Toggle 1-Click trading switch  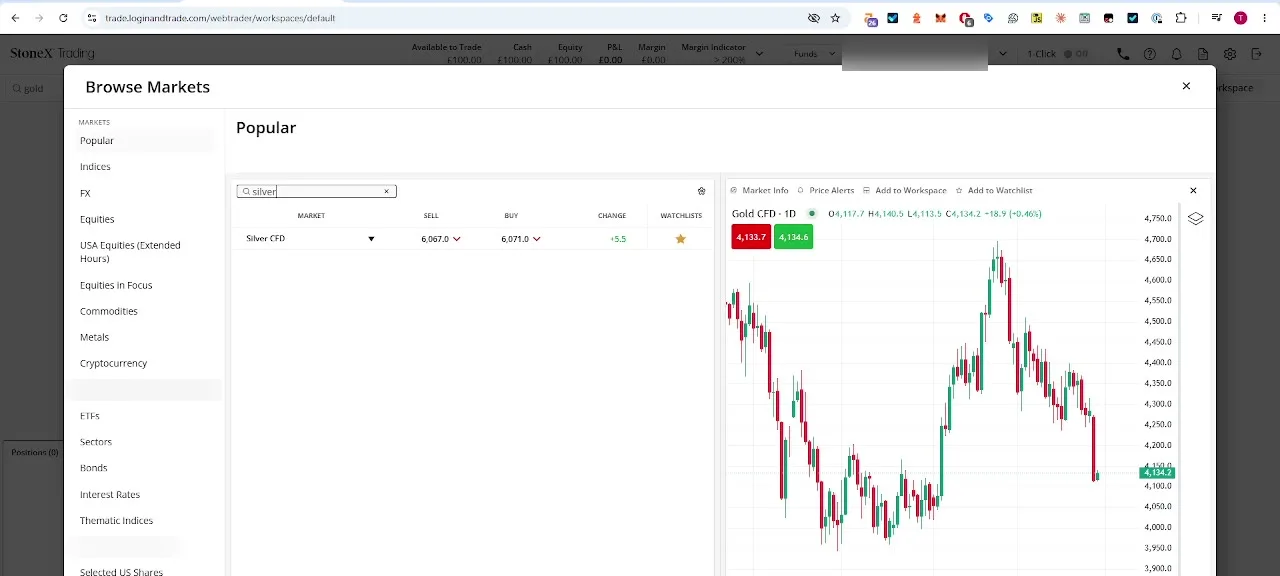click(x=1076, y=54)
